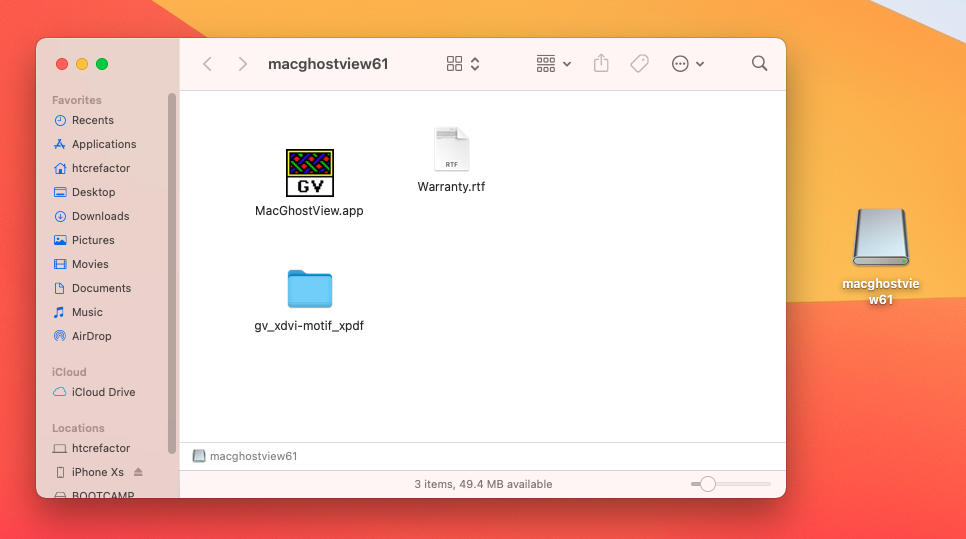Viewport: 966px width, 539px height.
Task: Click the icon size slider knob
Action: (x=707, y=484)
